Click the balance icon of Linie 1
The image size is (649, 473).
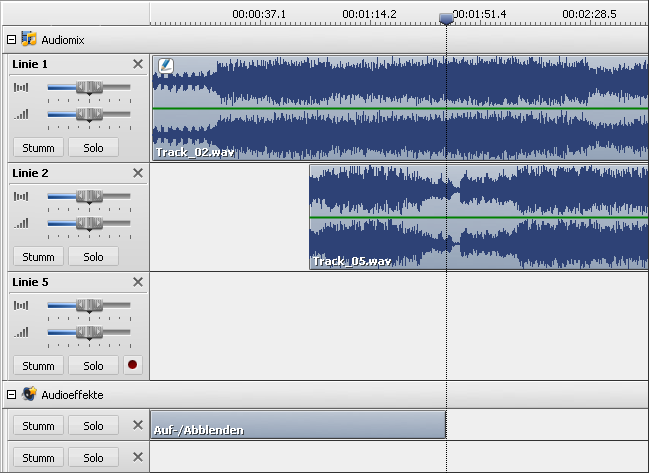[x=21, y=87]
